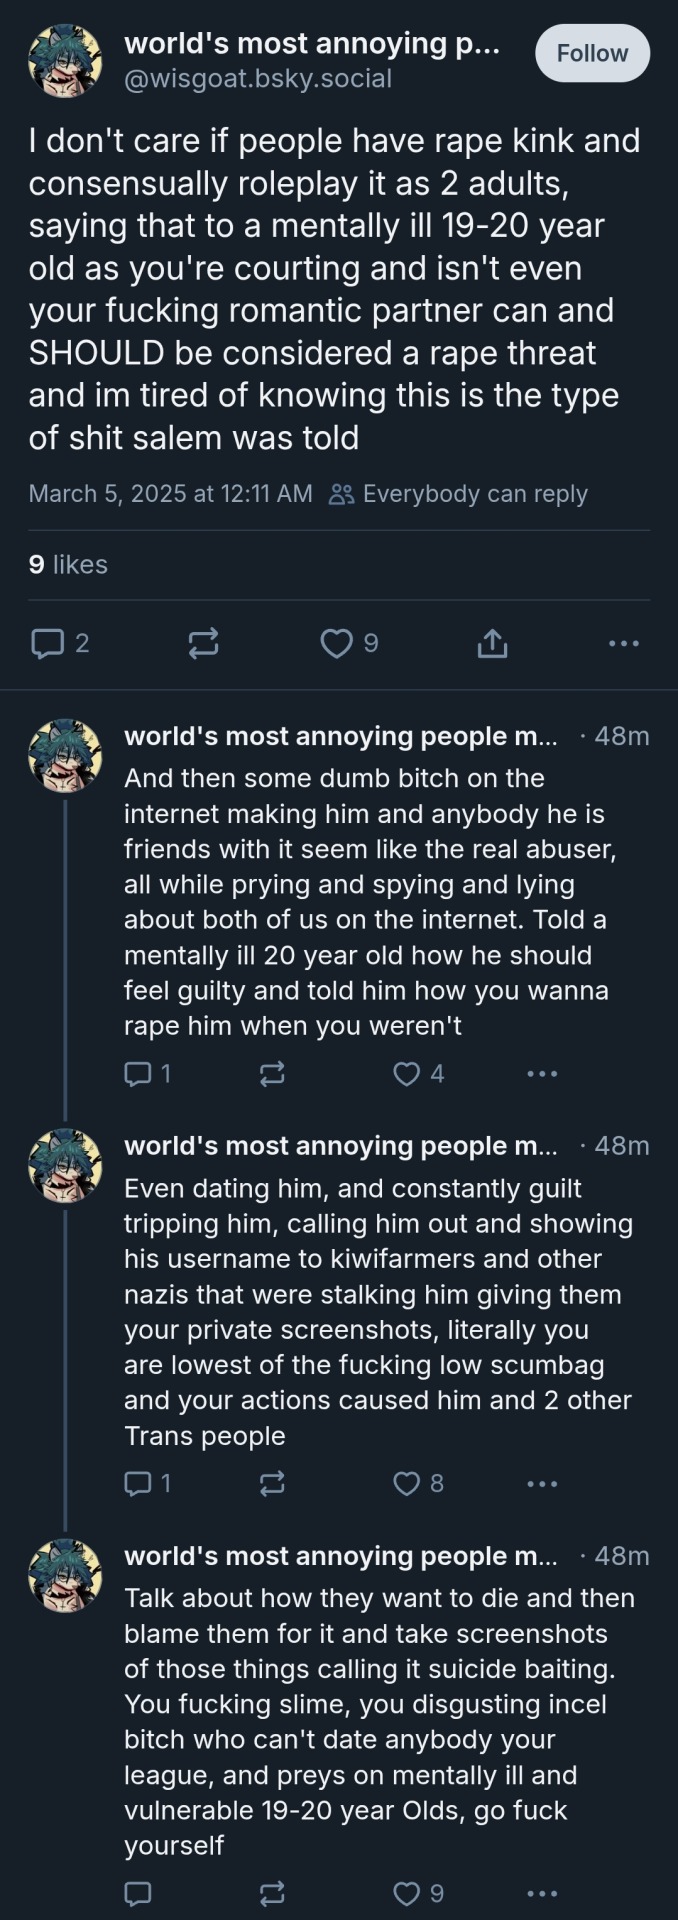Reply to the last thread post
678x1920 pixels.
137,1893
